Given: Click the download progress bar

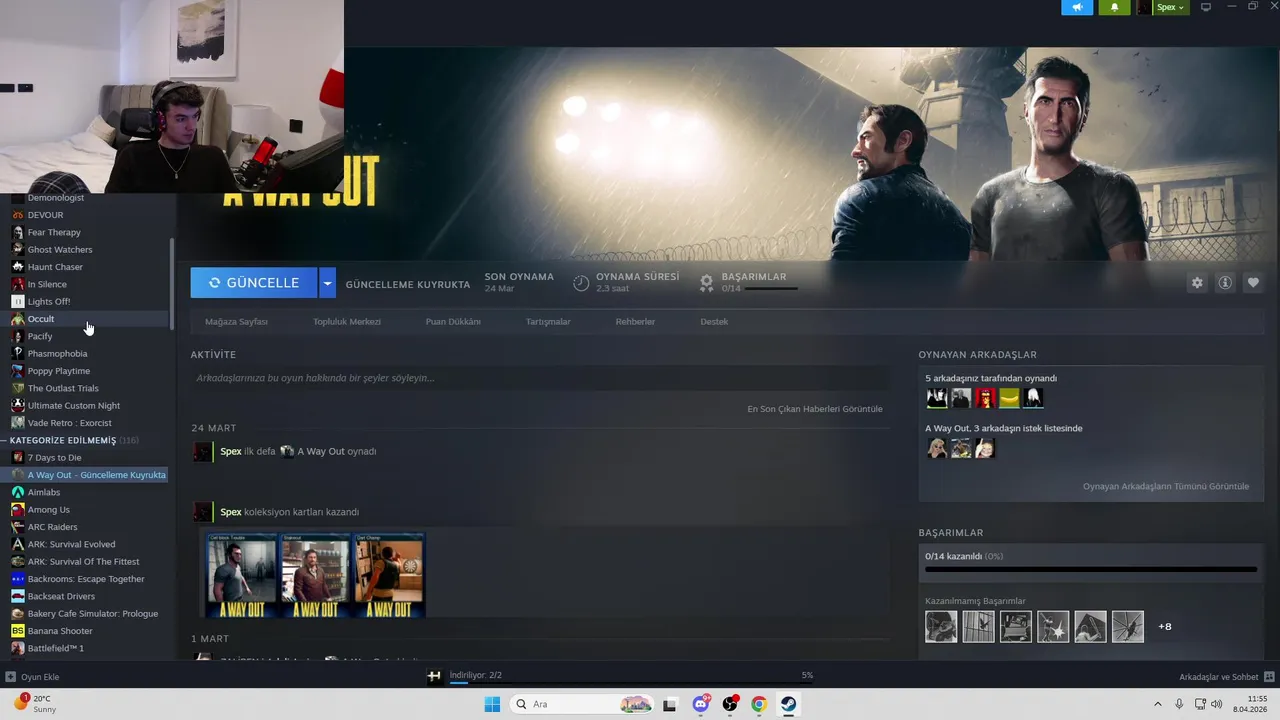Looking at the screenshot, I should pyautogui.click(x=631, y=684).
